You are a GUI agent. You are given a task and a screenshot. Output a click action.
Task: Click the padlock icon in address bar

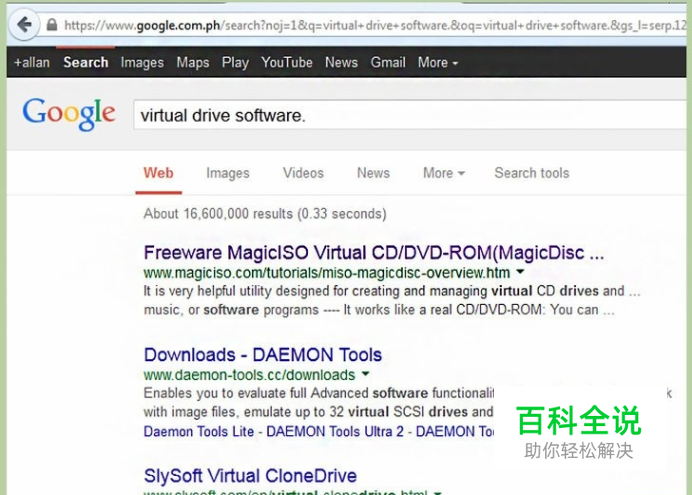point(52,25)
